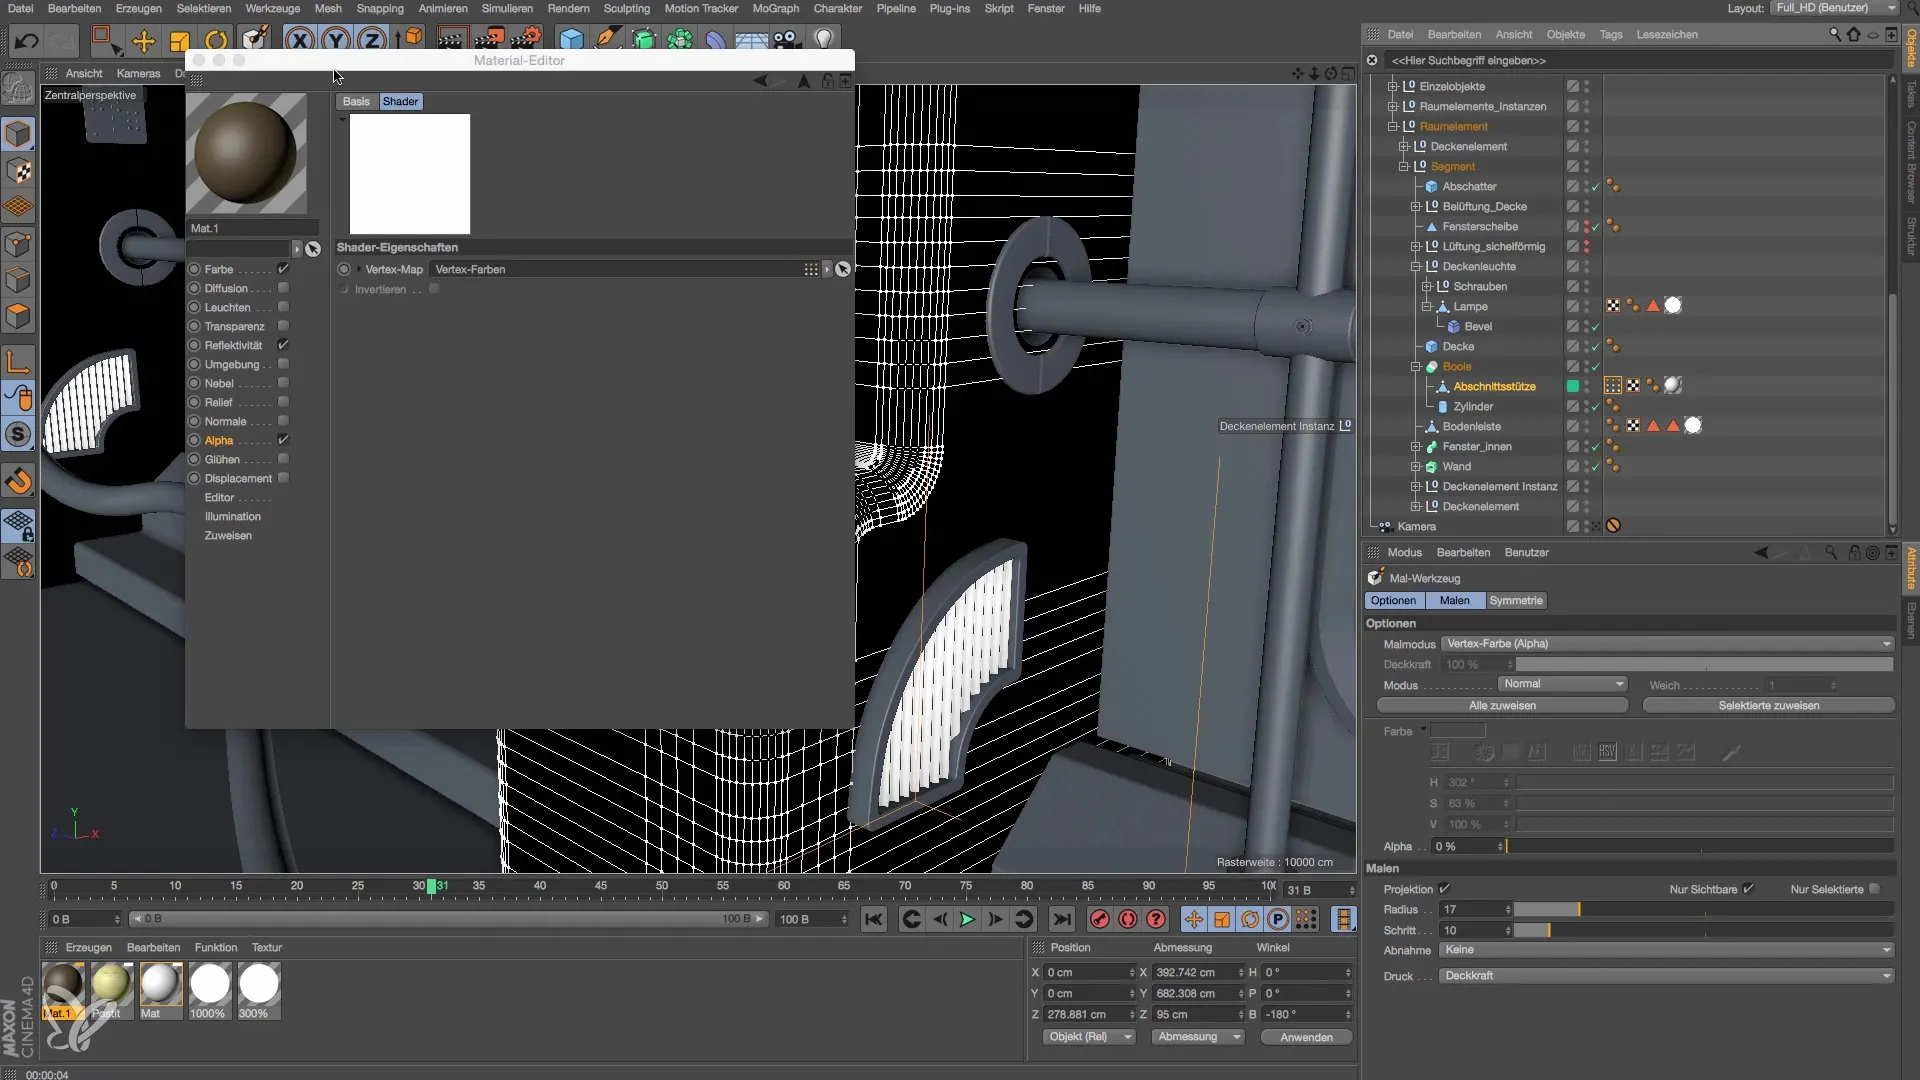Open the Vertex-Farben shader
Screen dimensions: 1920x1080
tap(616, 270)
